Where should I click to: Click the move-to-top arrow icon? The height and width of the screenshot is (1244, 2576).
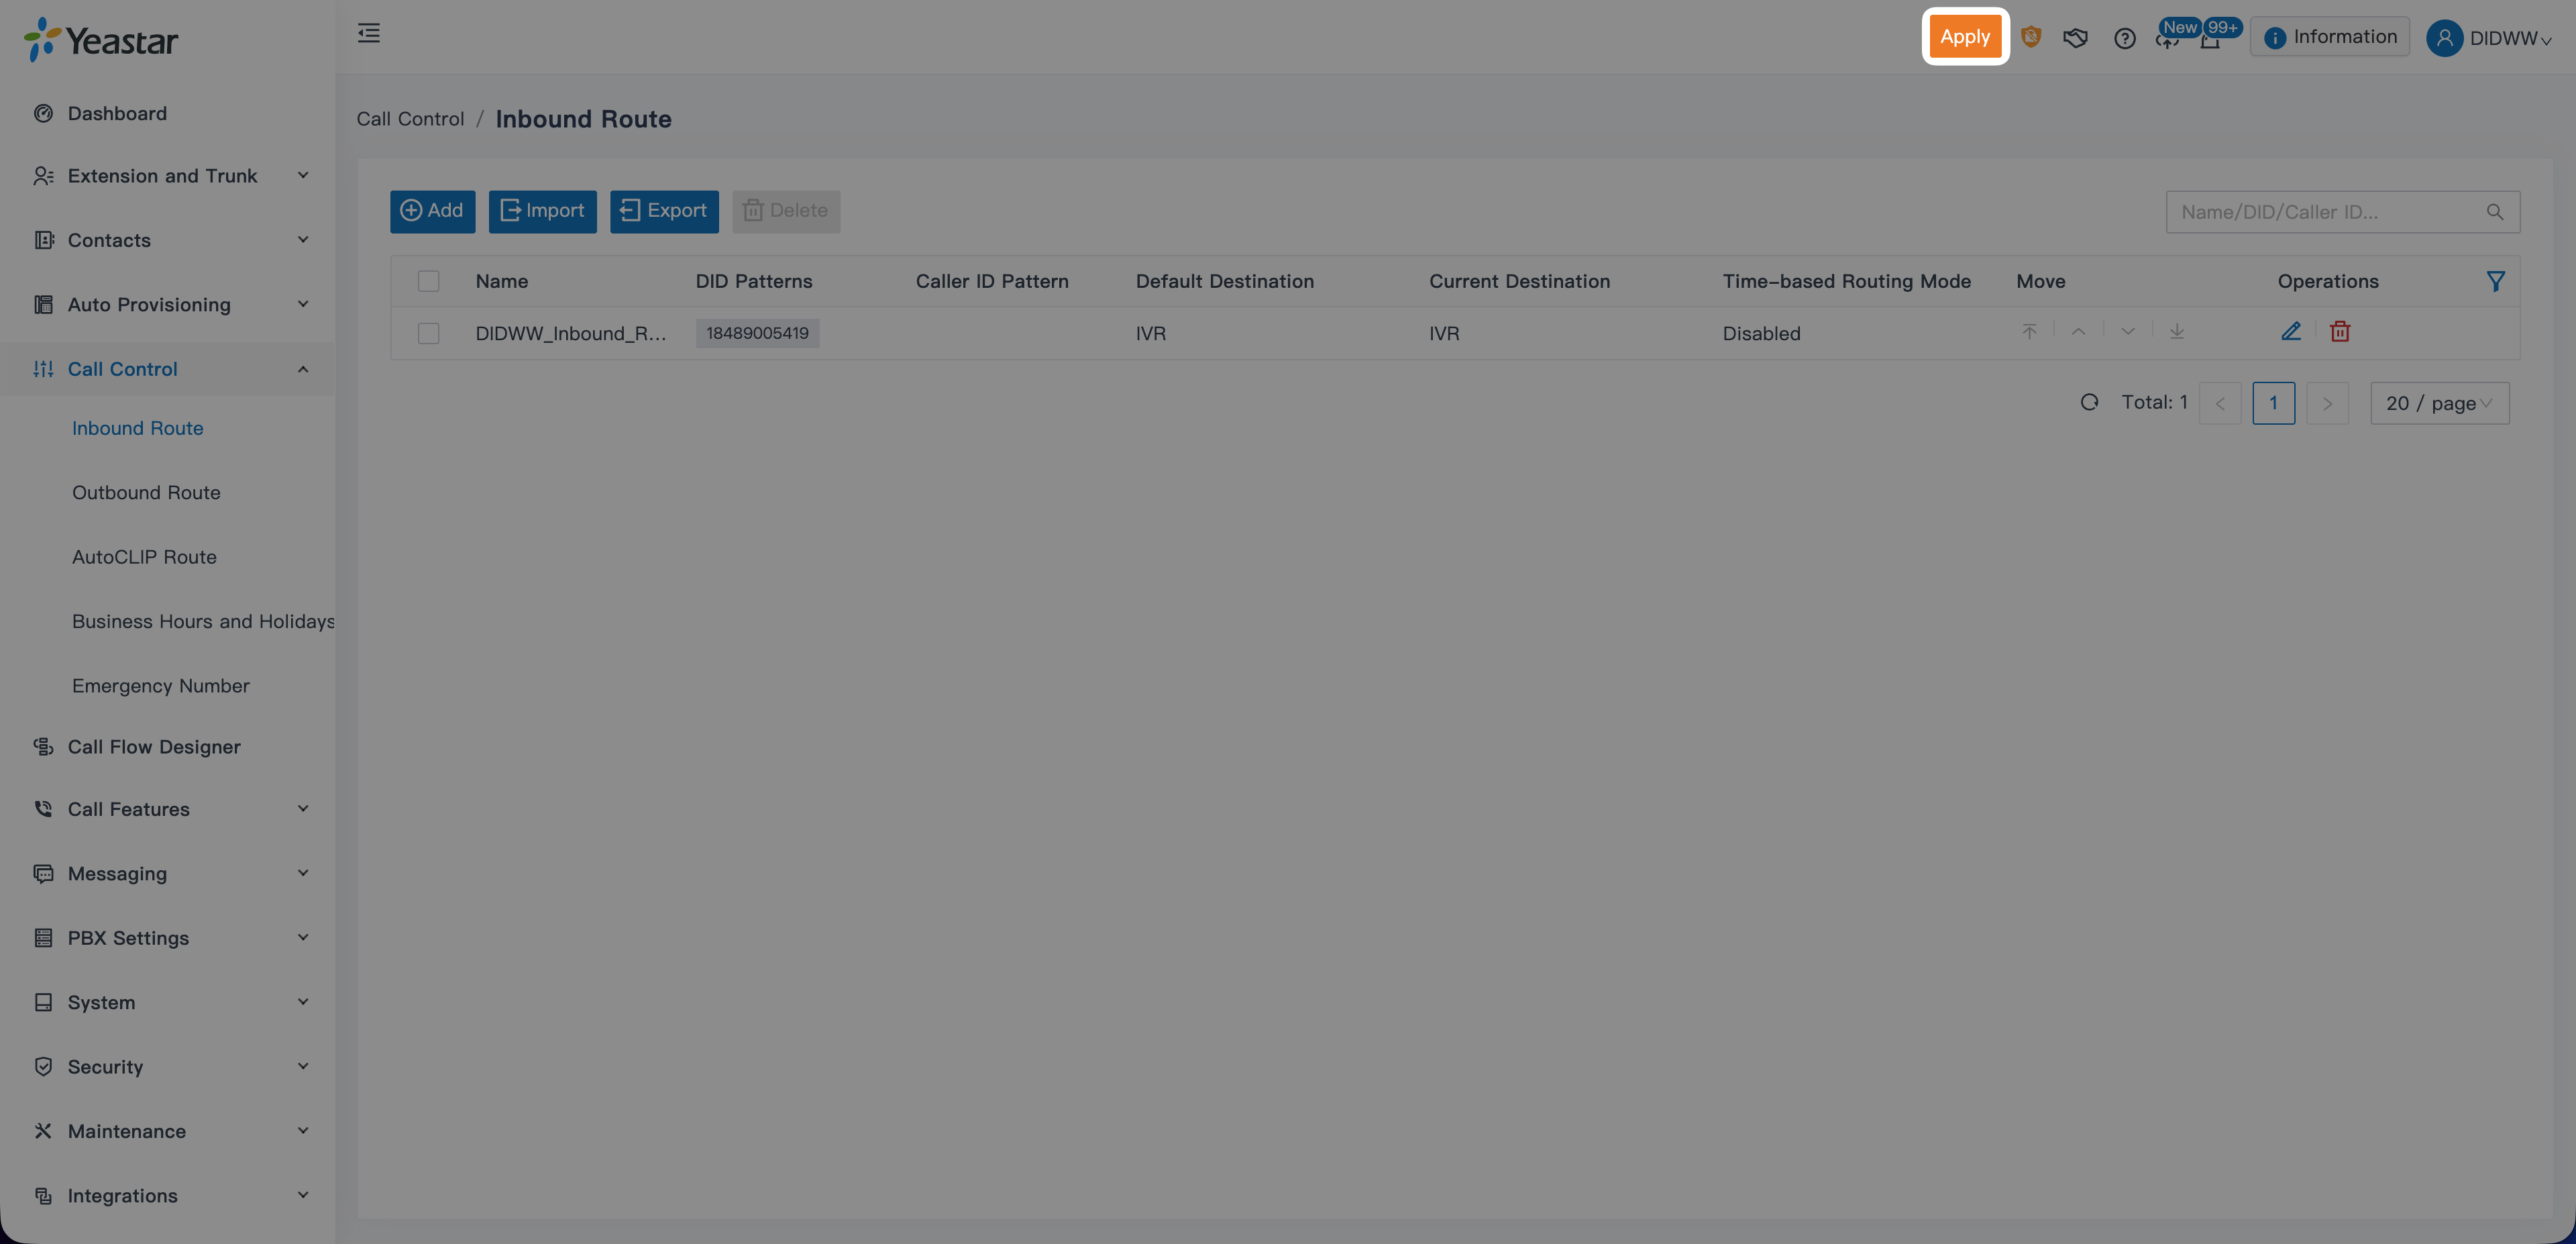click(2029, 332)
